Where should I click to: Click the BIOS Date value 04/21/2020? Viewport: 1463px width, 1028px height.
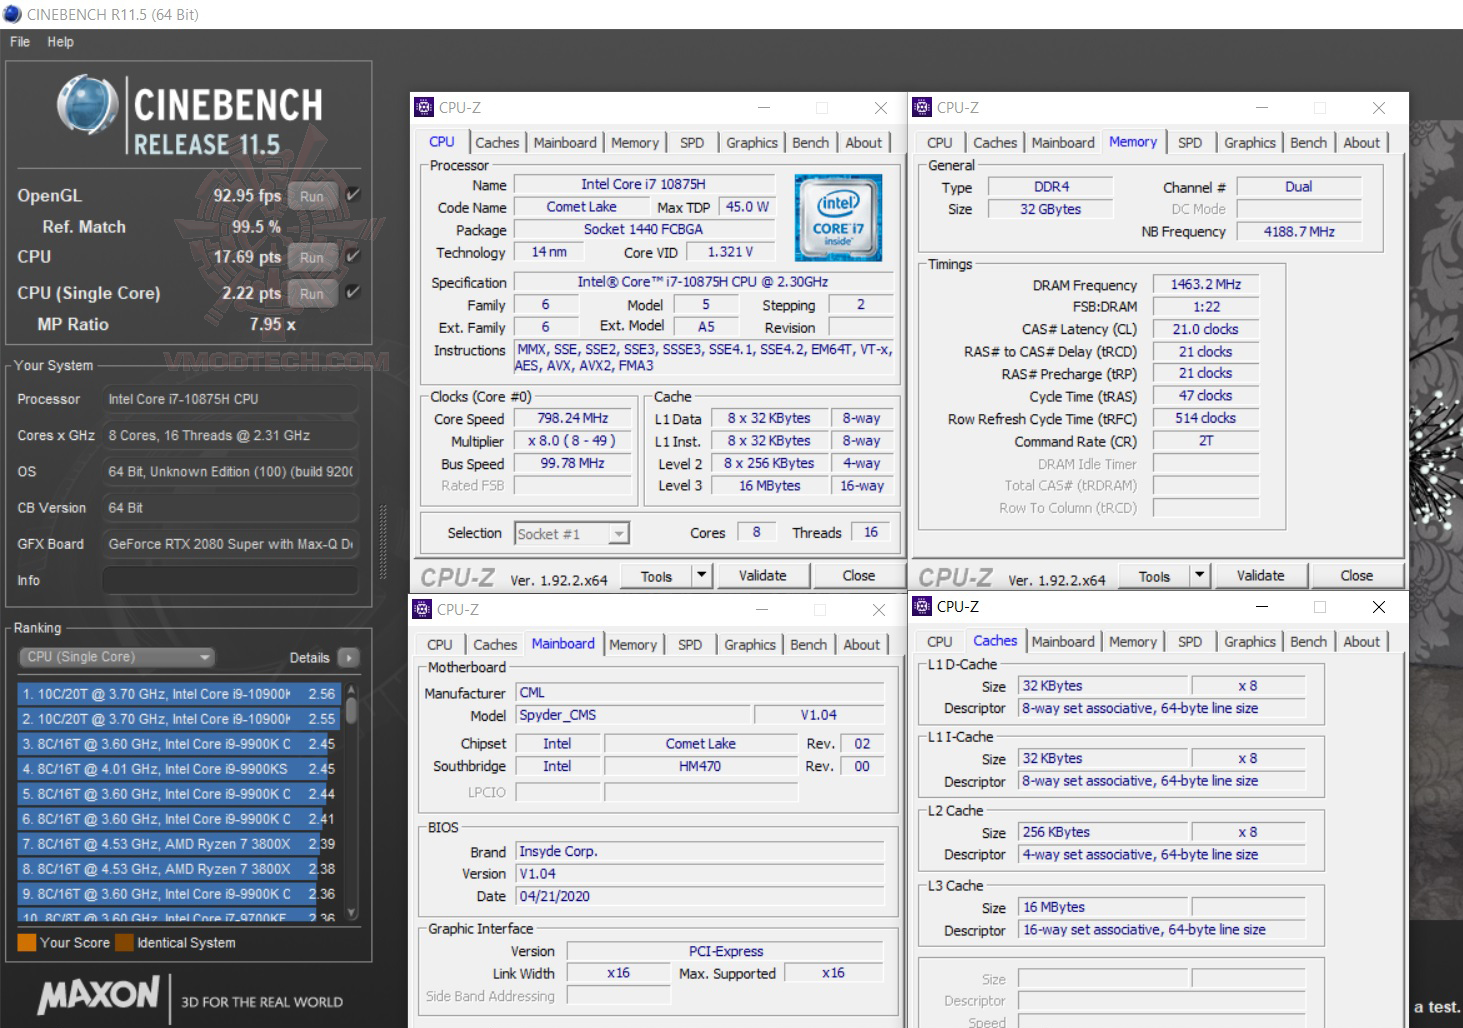[x=700, y=896]
